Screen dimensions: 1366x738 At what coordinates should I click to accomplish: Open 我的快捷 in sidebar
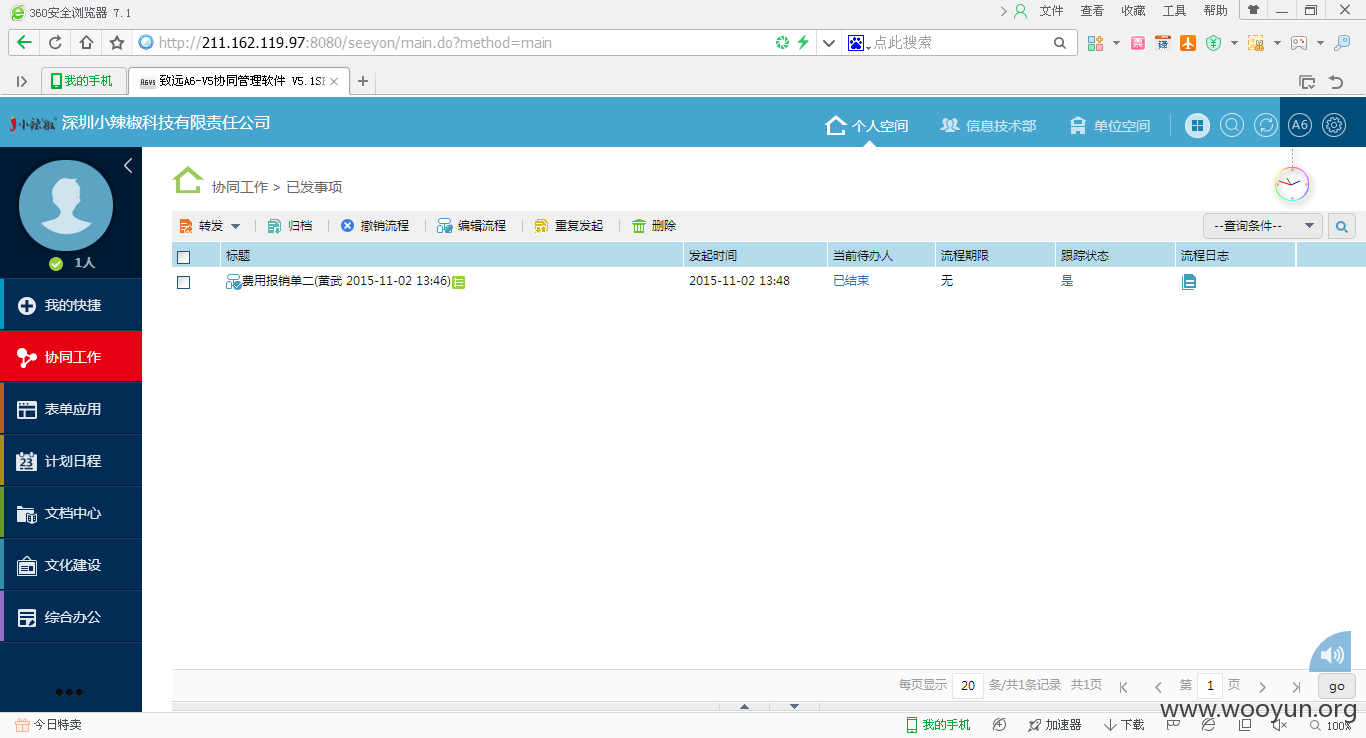pos(71,305)
